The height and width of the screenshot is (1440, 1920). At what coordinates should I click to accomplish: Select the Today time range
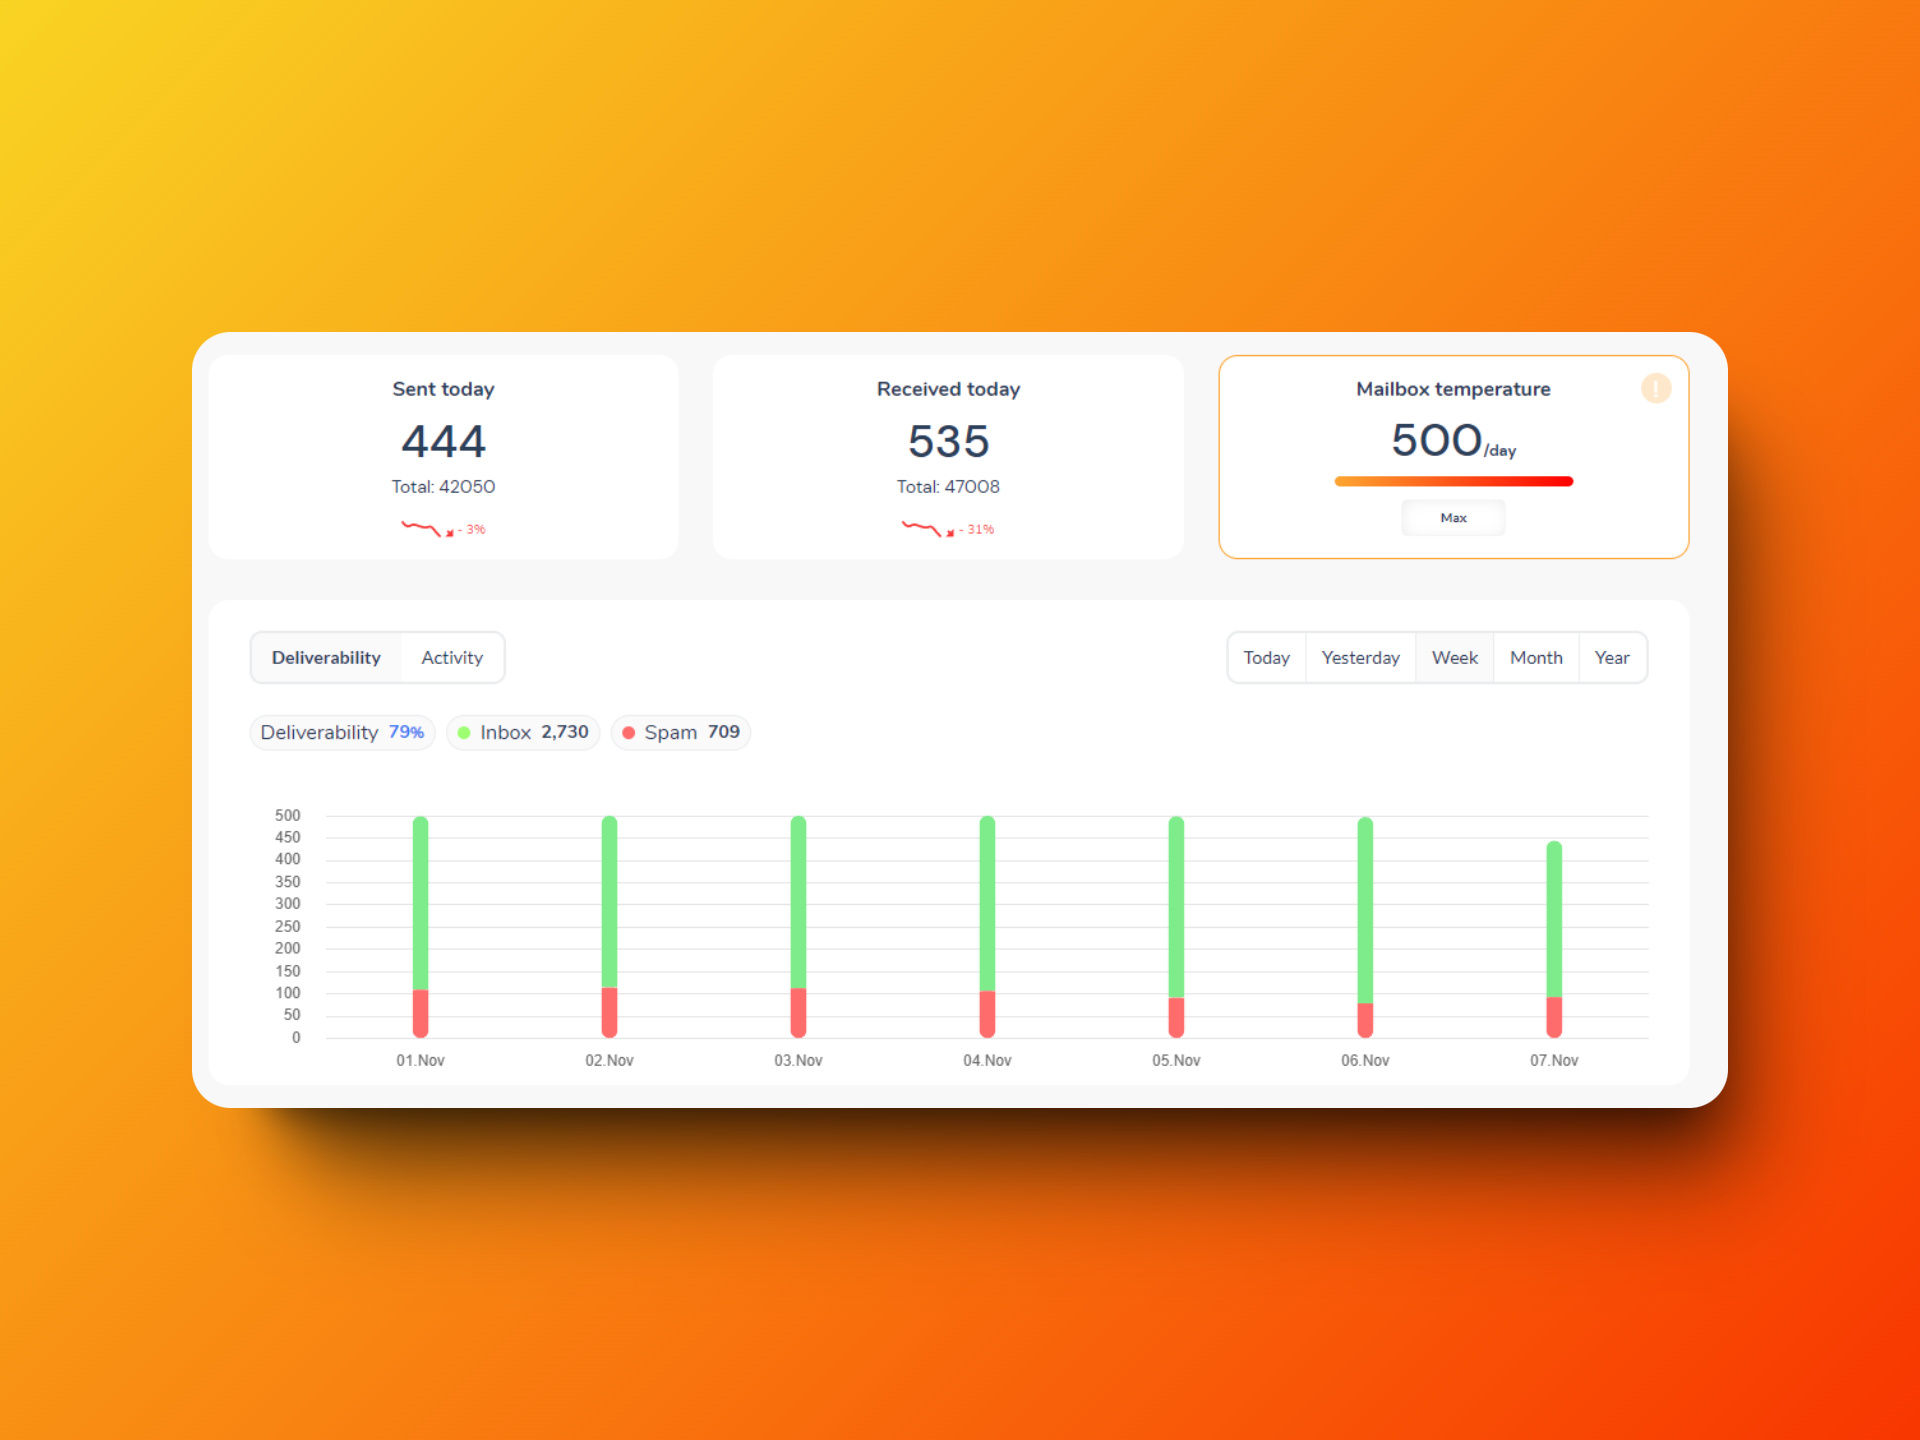pos(1266,658)
